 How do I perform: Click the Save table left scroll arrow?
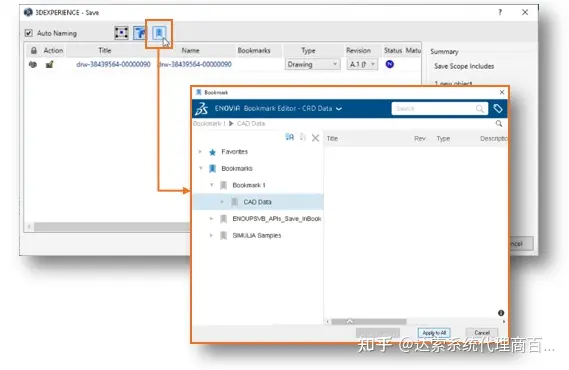tap(29, 227)
